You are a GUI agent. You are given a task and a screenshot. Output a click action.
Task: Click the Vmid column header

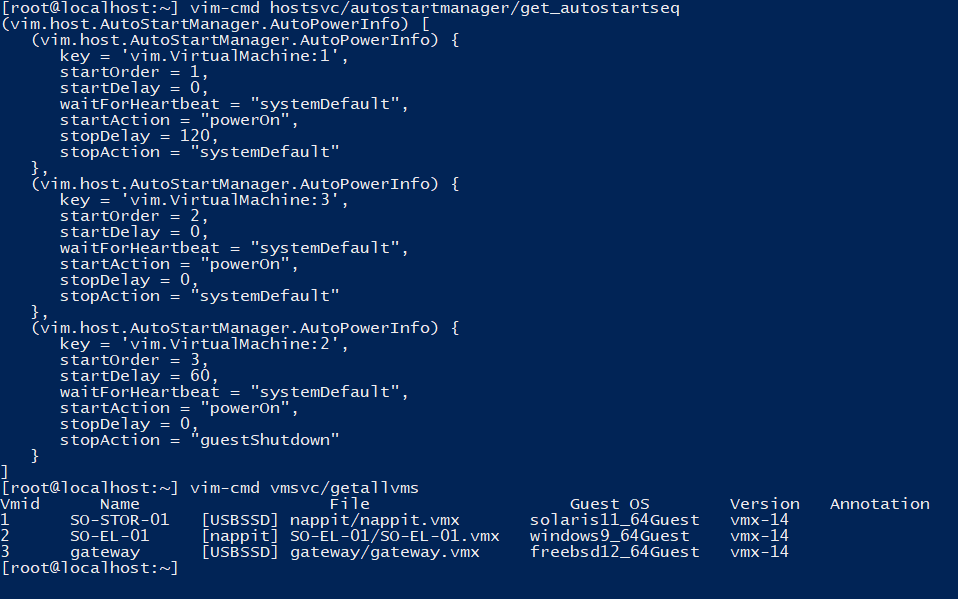pyautogui.click(x=20, y=504)
